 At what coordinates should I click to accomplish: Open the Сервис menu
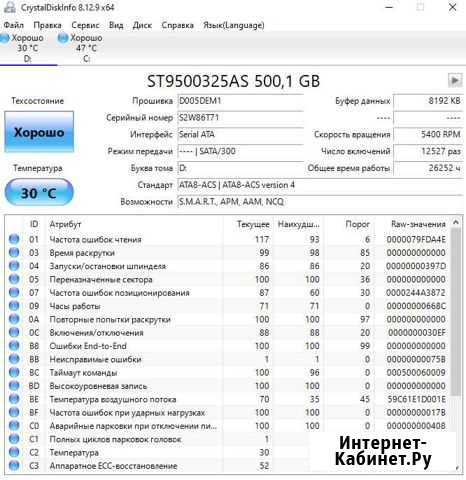tap(85, 25)
